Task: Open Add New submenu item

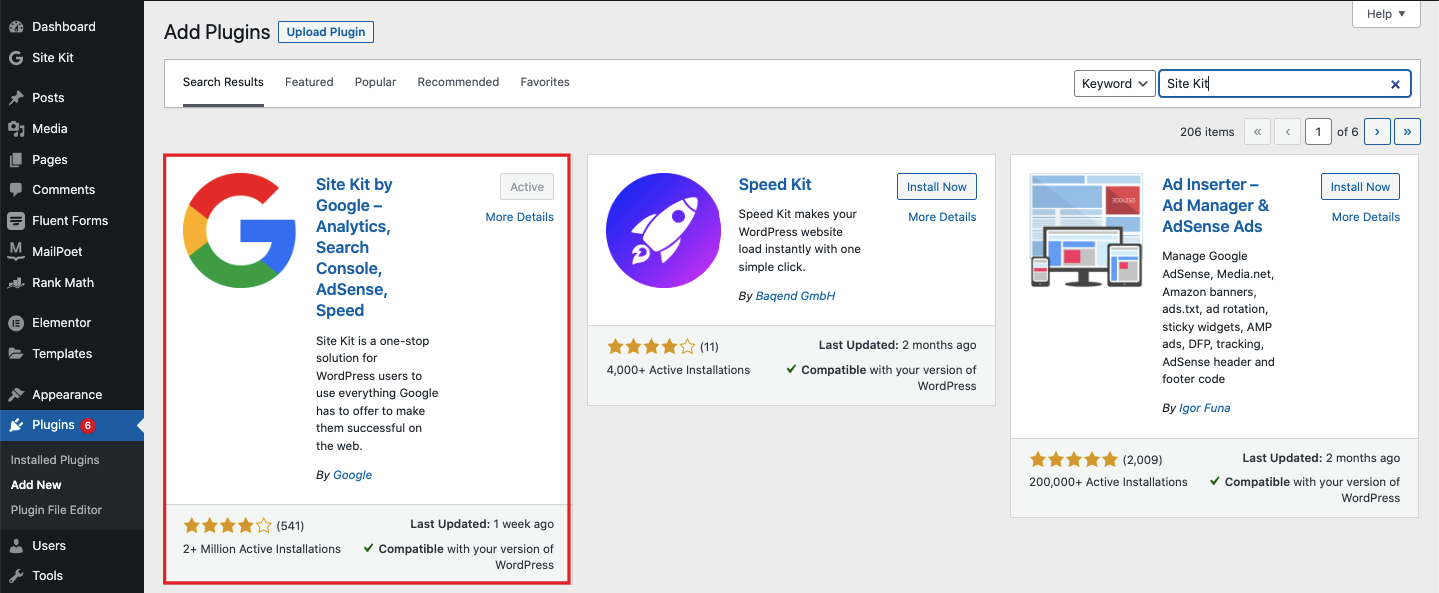Action: [36, 485]
